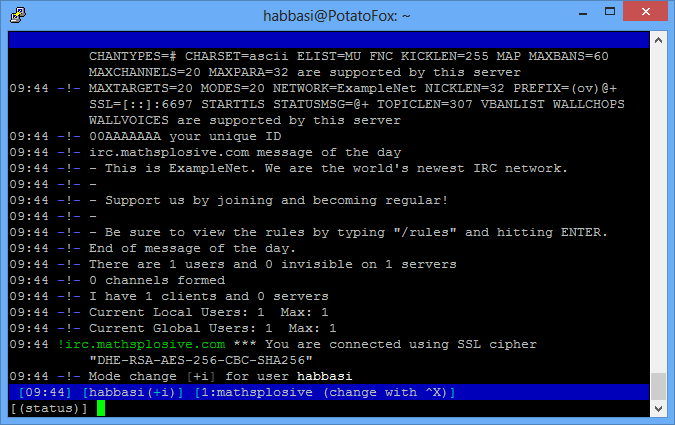Click 'MAXBANS=60' text
This screenshot has width=675, height=425.
569,56
